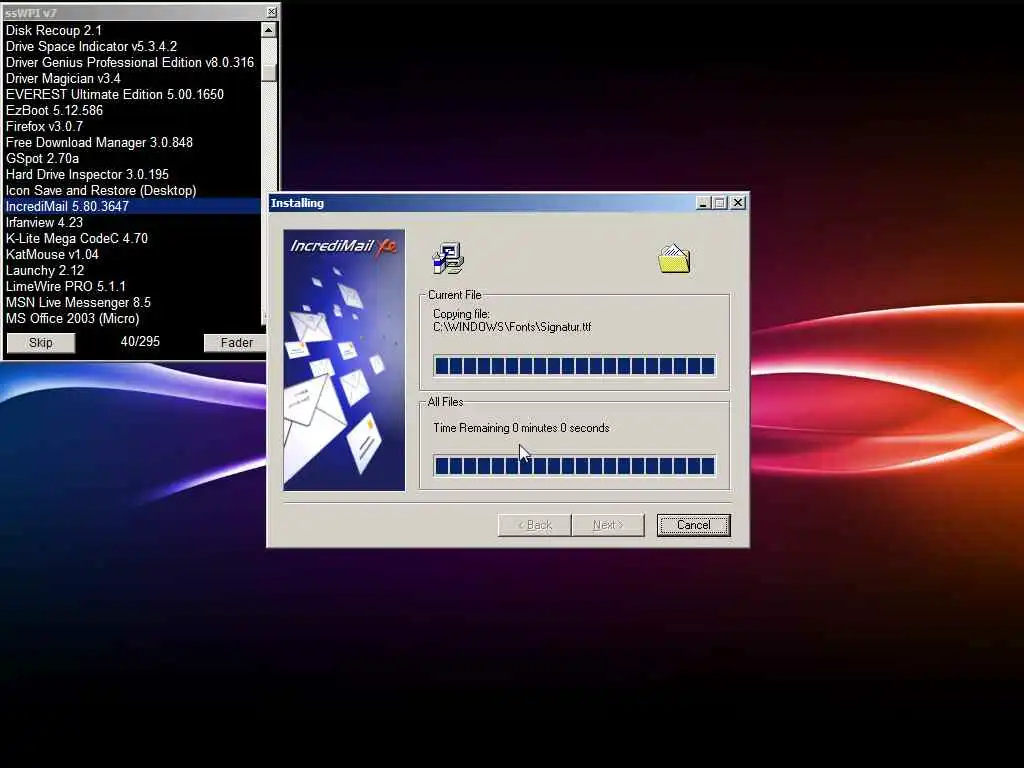
Task: Click the "Current File" group label
Action: point(455,295)
